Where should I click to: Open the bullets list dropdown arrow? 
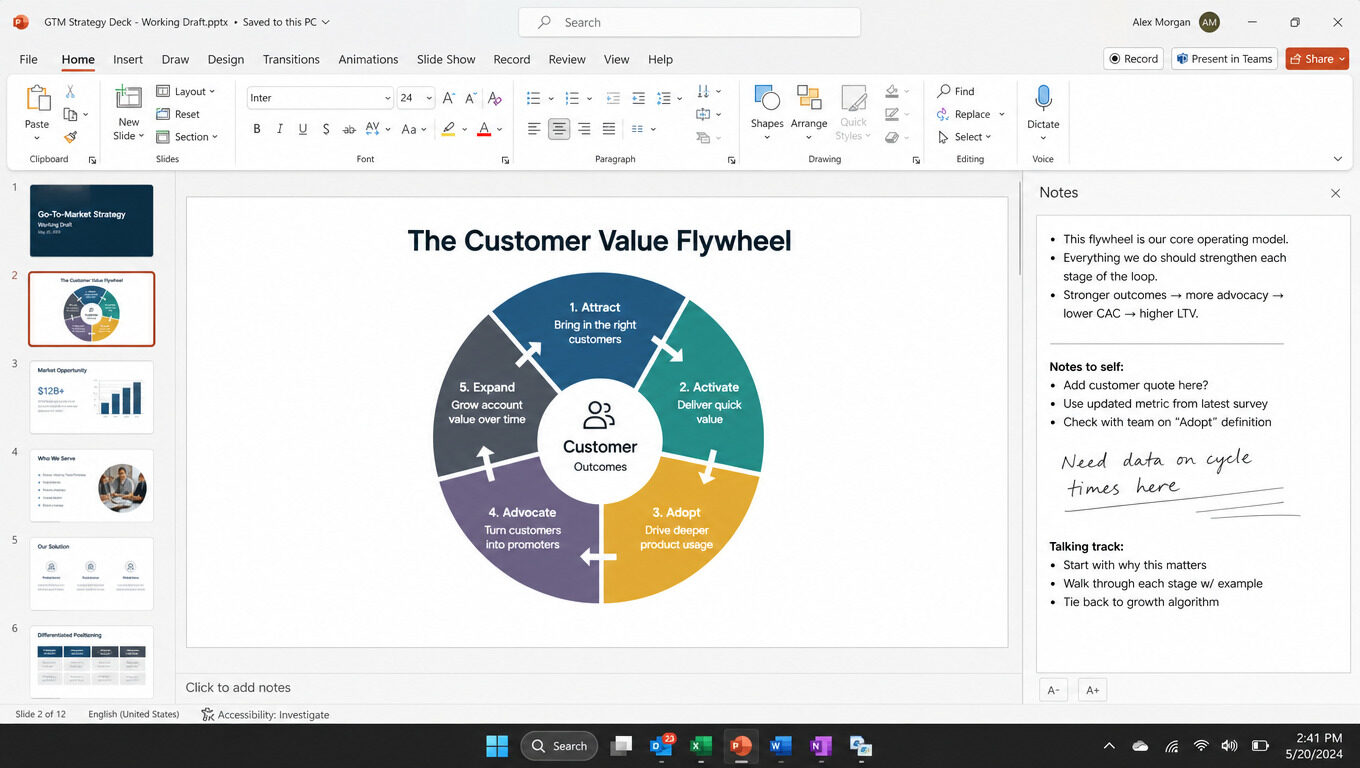pyautogui.click(x=550, y=98)
